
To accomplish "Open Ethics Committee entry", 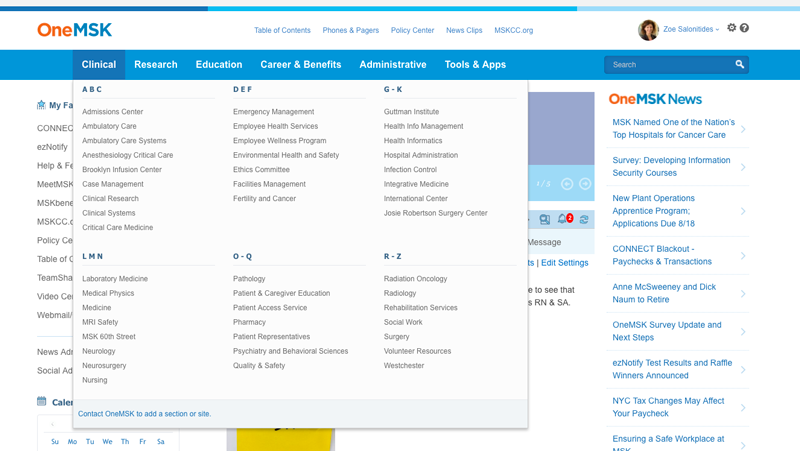I will [x=261, y=169].
